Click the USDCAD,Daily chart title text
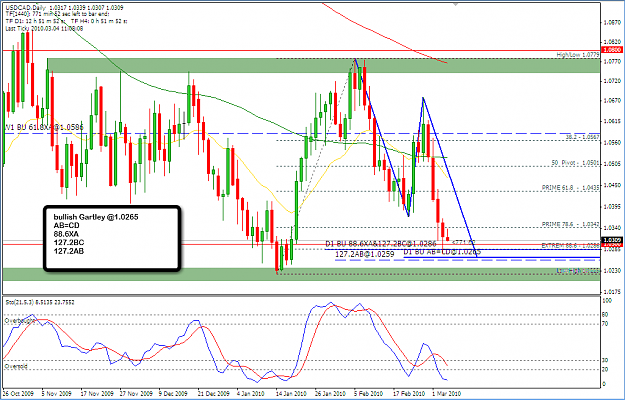Viewport: 625px width, 400px height. tap(26, 8)
